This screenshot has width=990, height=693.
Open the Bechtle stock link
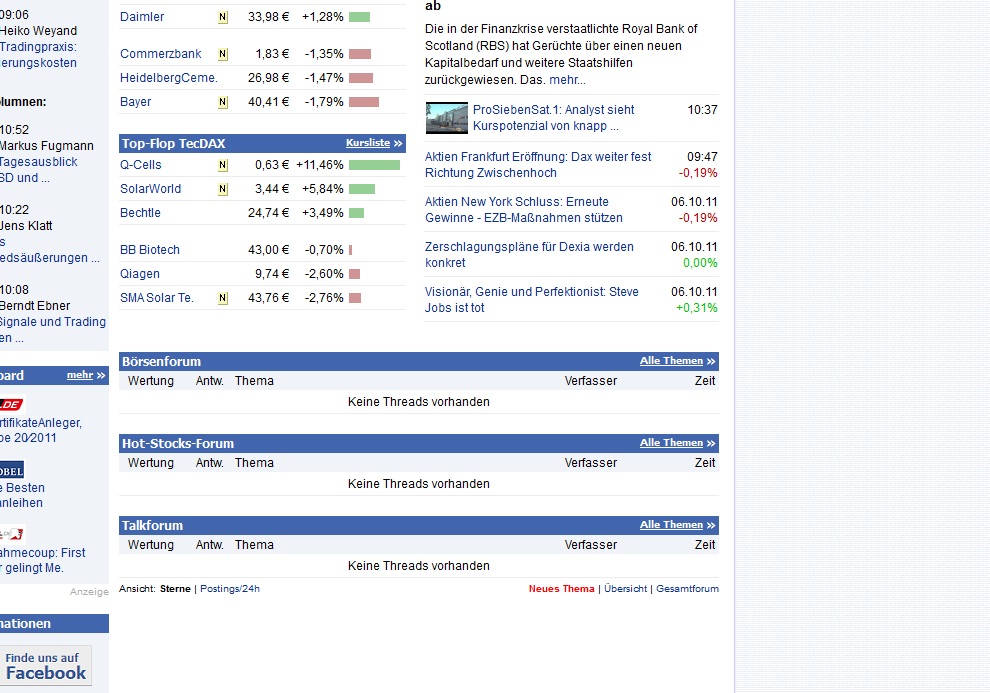140,213
